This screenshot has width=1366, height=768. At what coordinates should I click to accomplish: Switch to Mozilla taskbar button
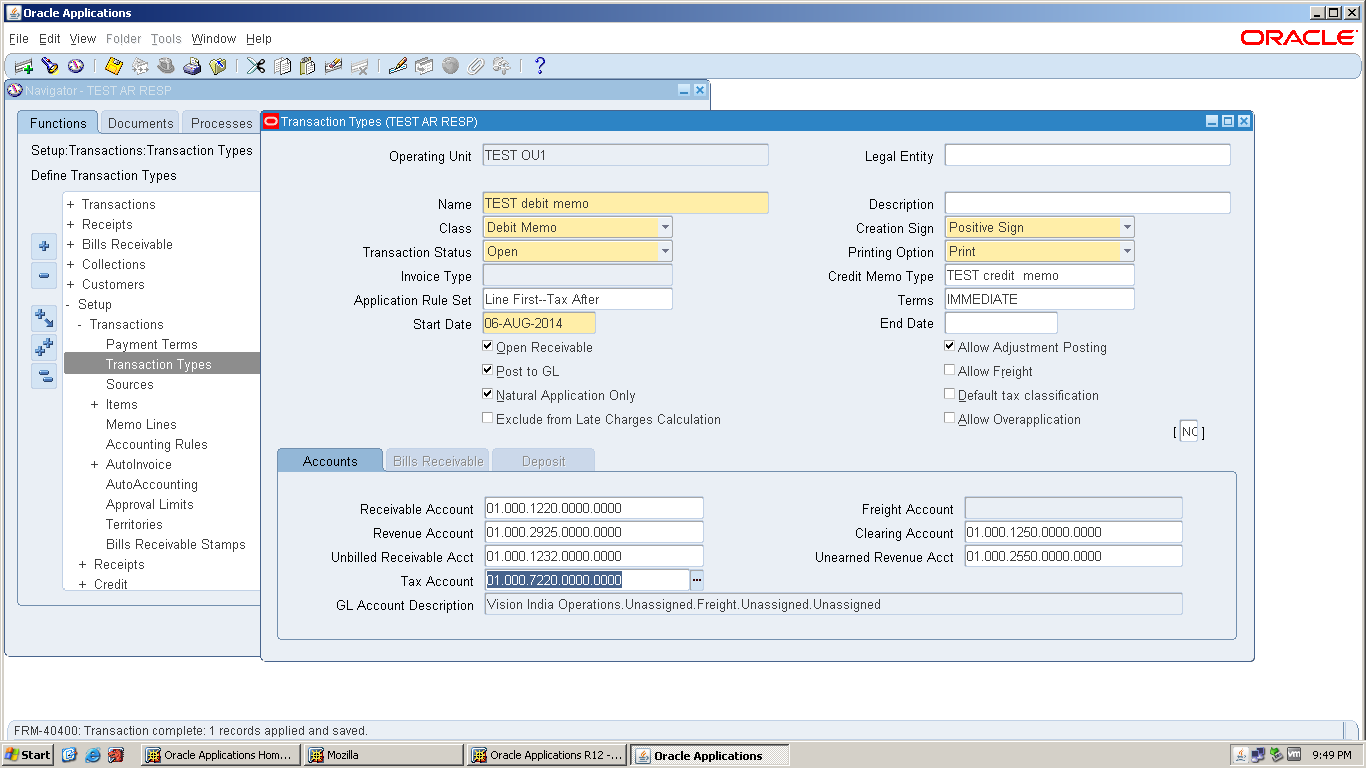pyautogui.click(x=384, y=755)
